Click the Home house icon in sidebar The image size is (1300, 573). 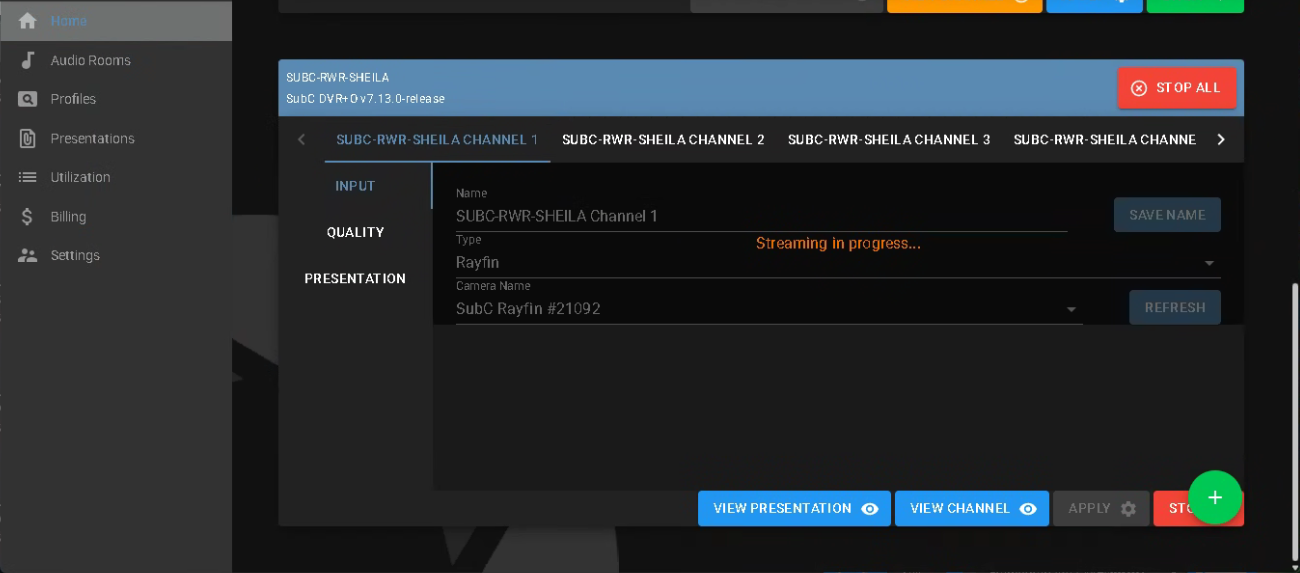click(28, 21)
